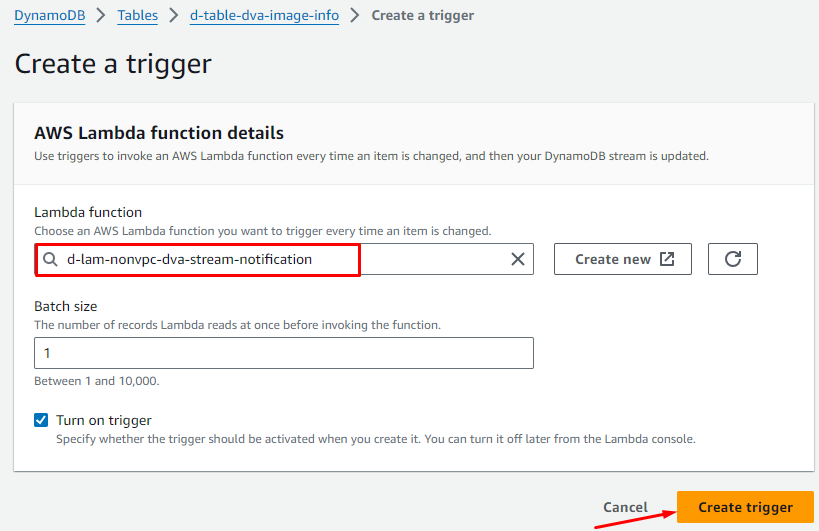Navigate to Tables breadcrumb
The width and height of the screenshot is (819, 531).
pos(137,16)
